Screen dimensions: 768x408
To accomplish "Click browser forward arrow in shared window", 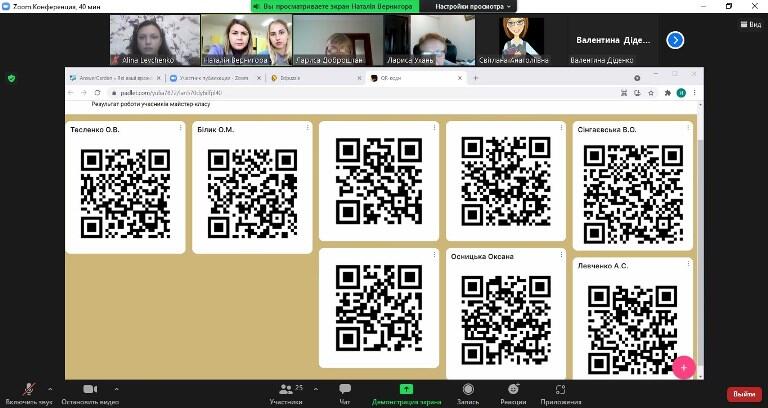I will point(84,93).
